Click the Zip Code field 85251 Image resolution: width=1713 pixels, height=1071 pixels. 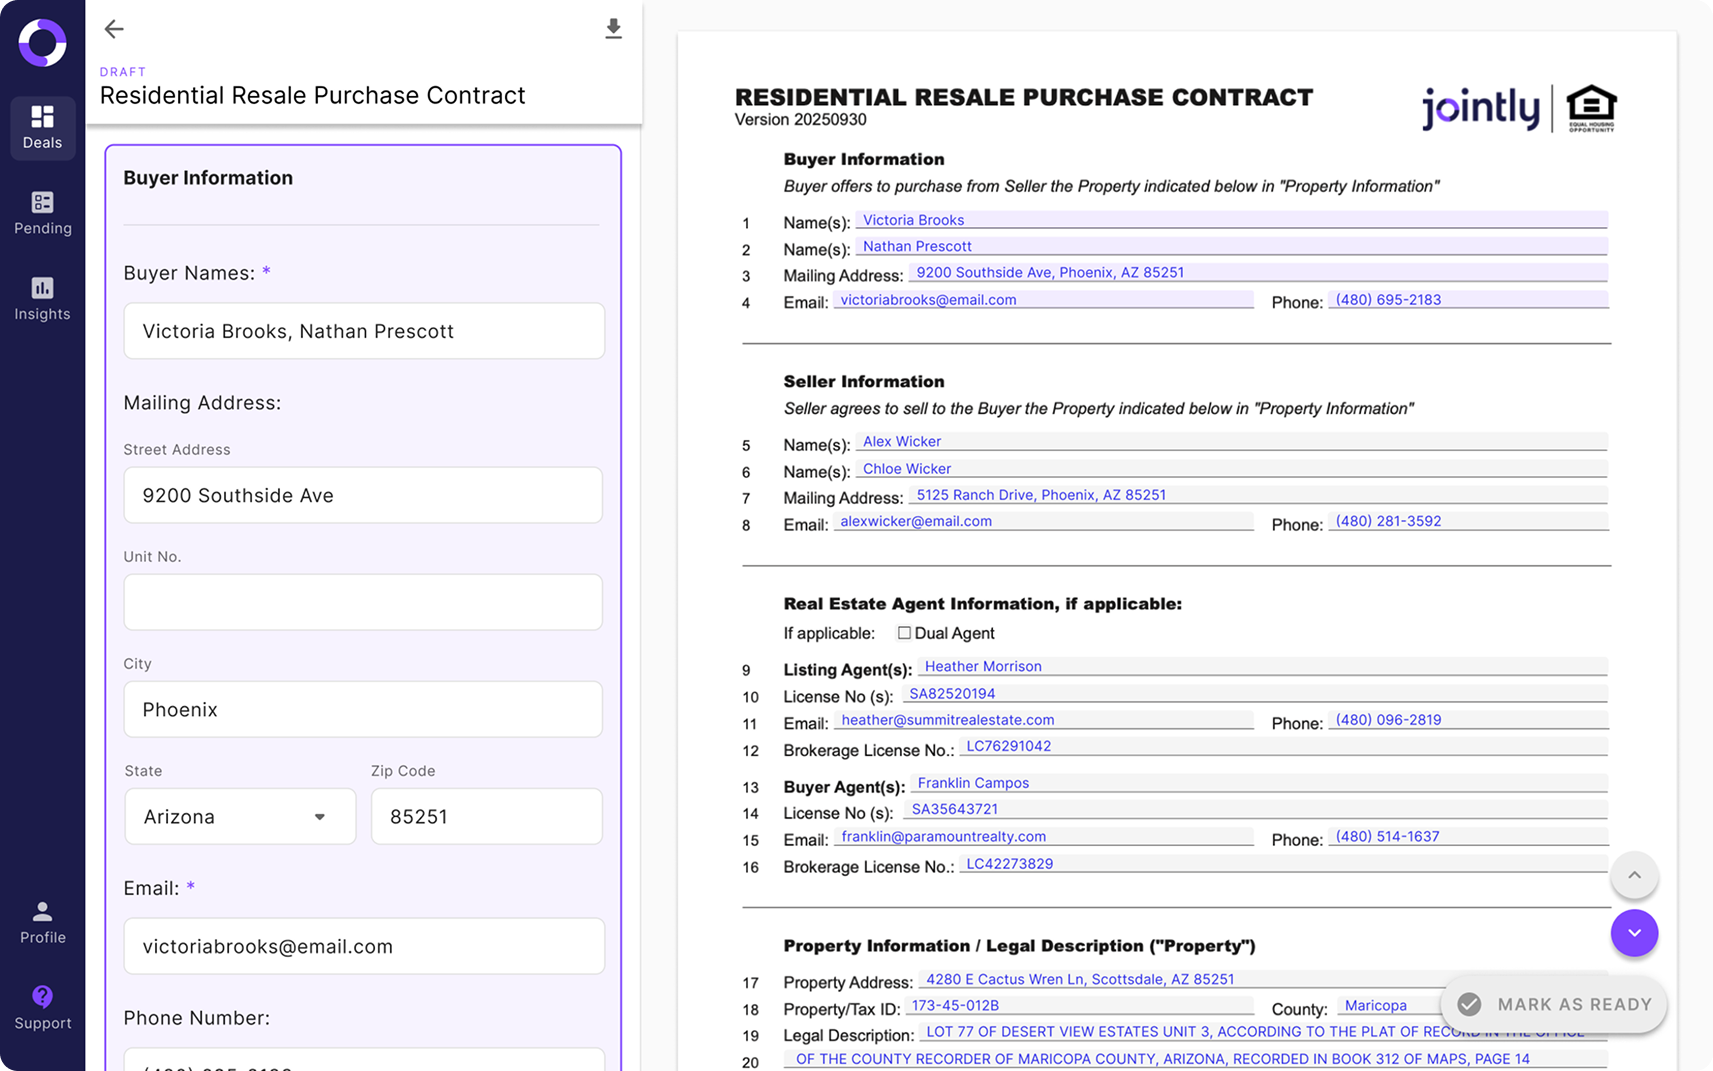click(x=487, y=816)
